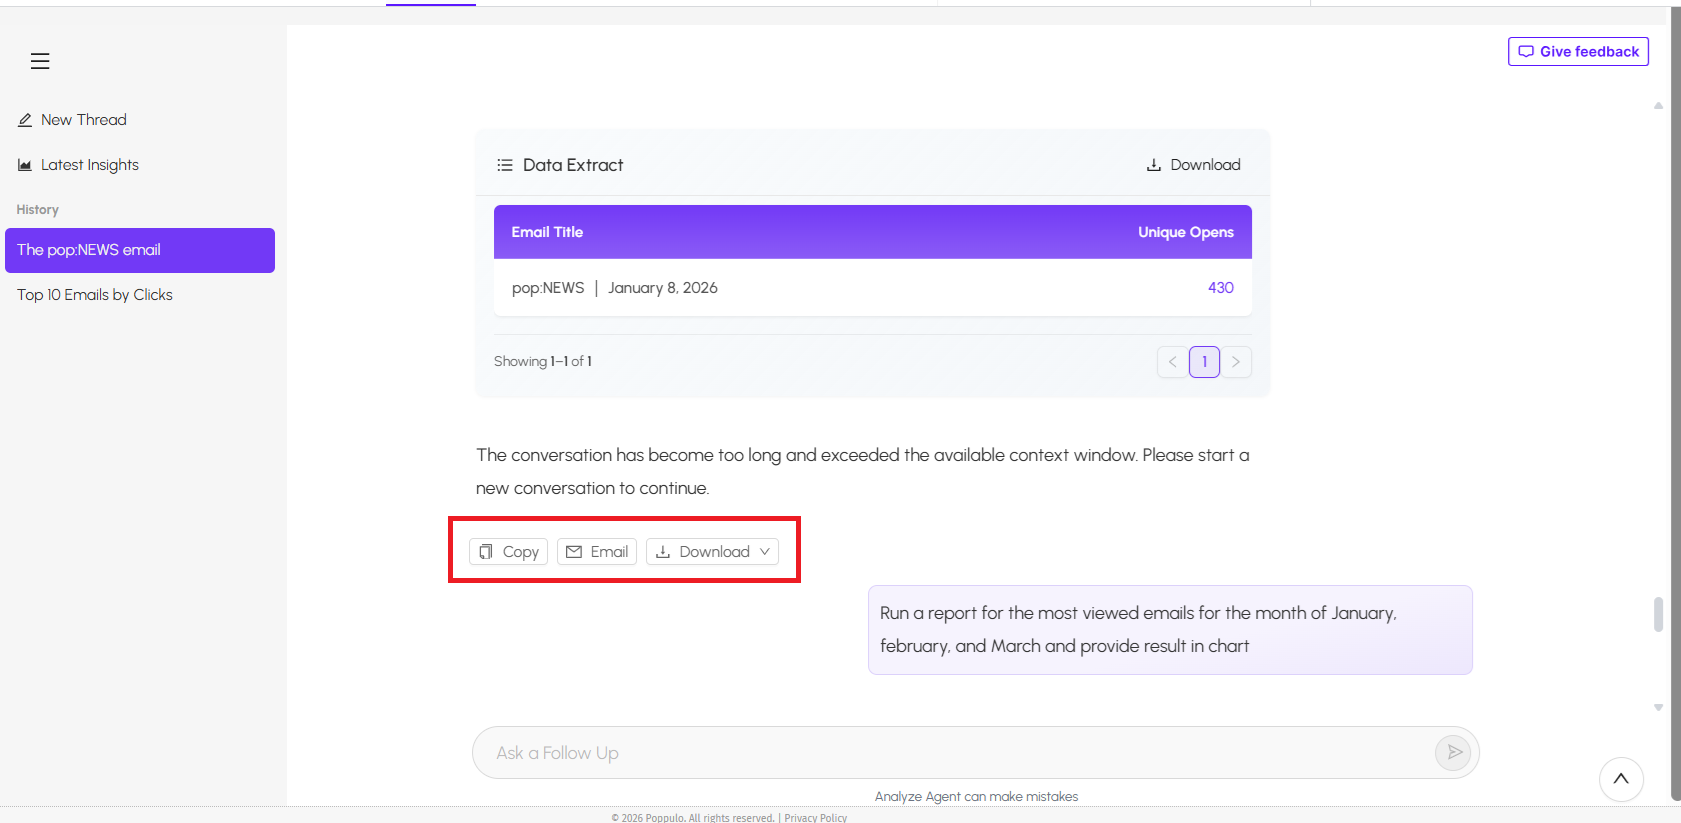Click the scroll-to-top arrow button
Image resolution: width=1681 pixels, height=823 pixels.
pos(1621,779)
